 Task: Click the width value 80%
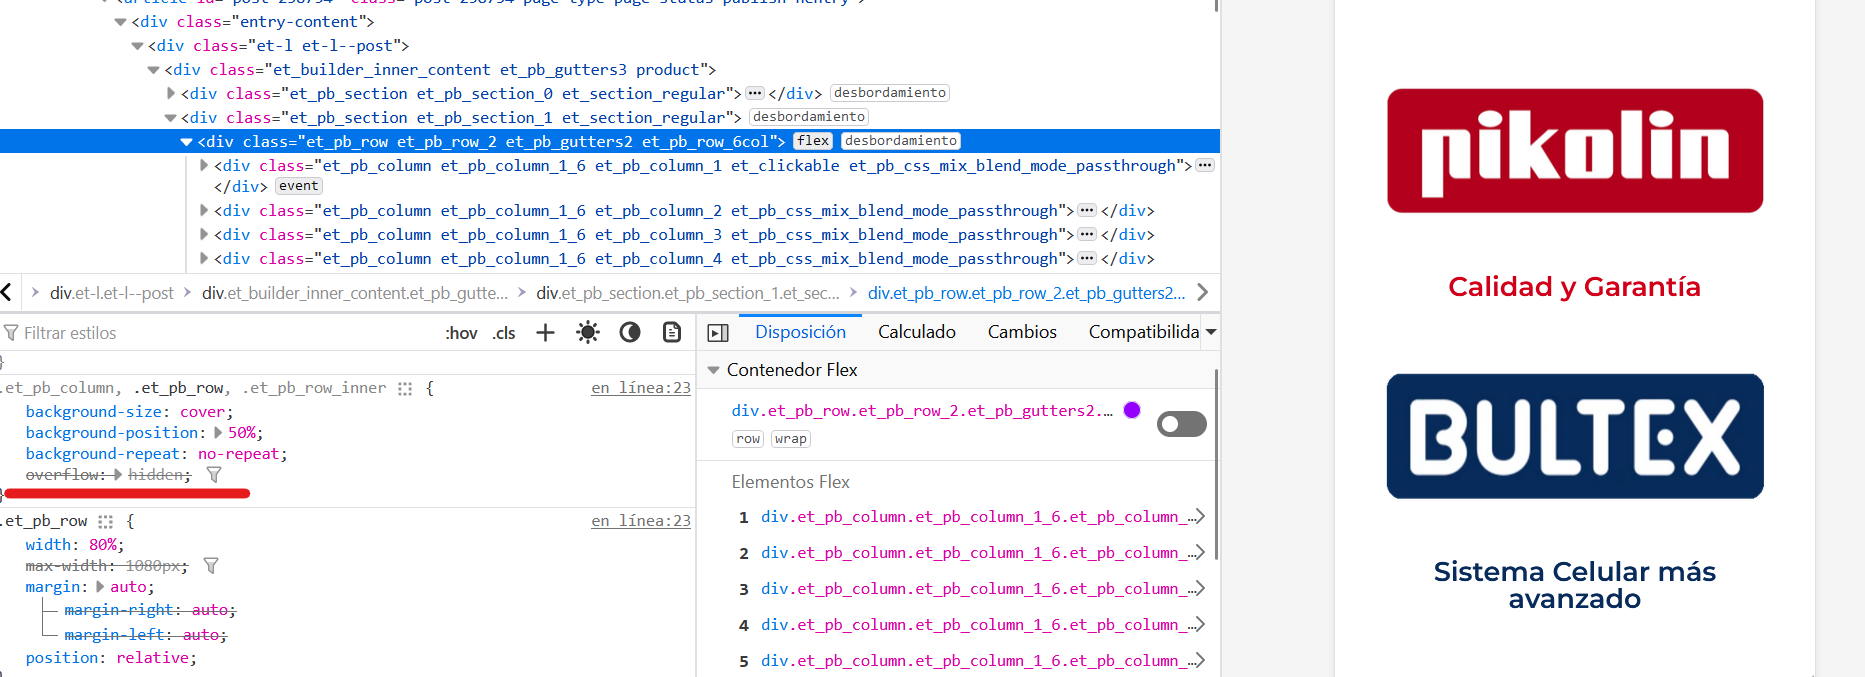coord(104,545)
